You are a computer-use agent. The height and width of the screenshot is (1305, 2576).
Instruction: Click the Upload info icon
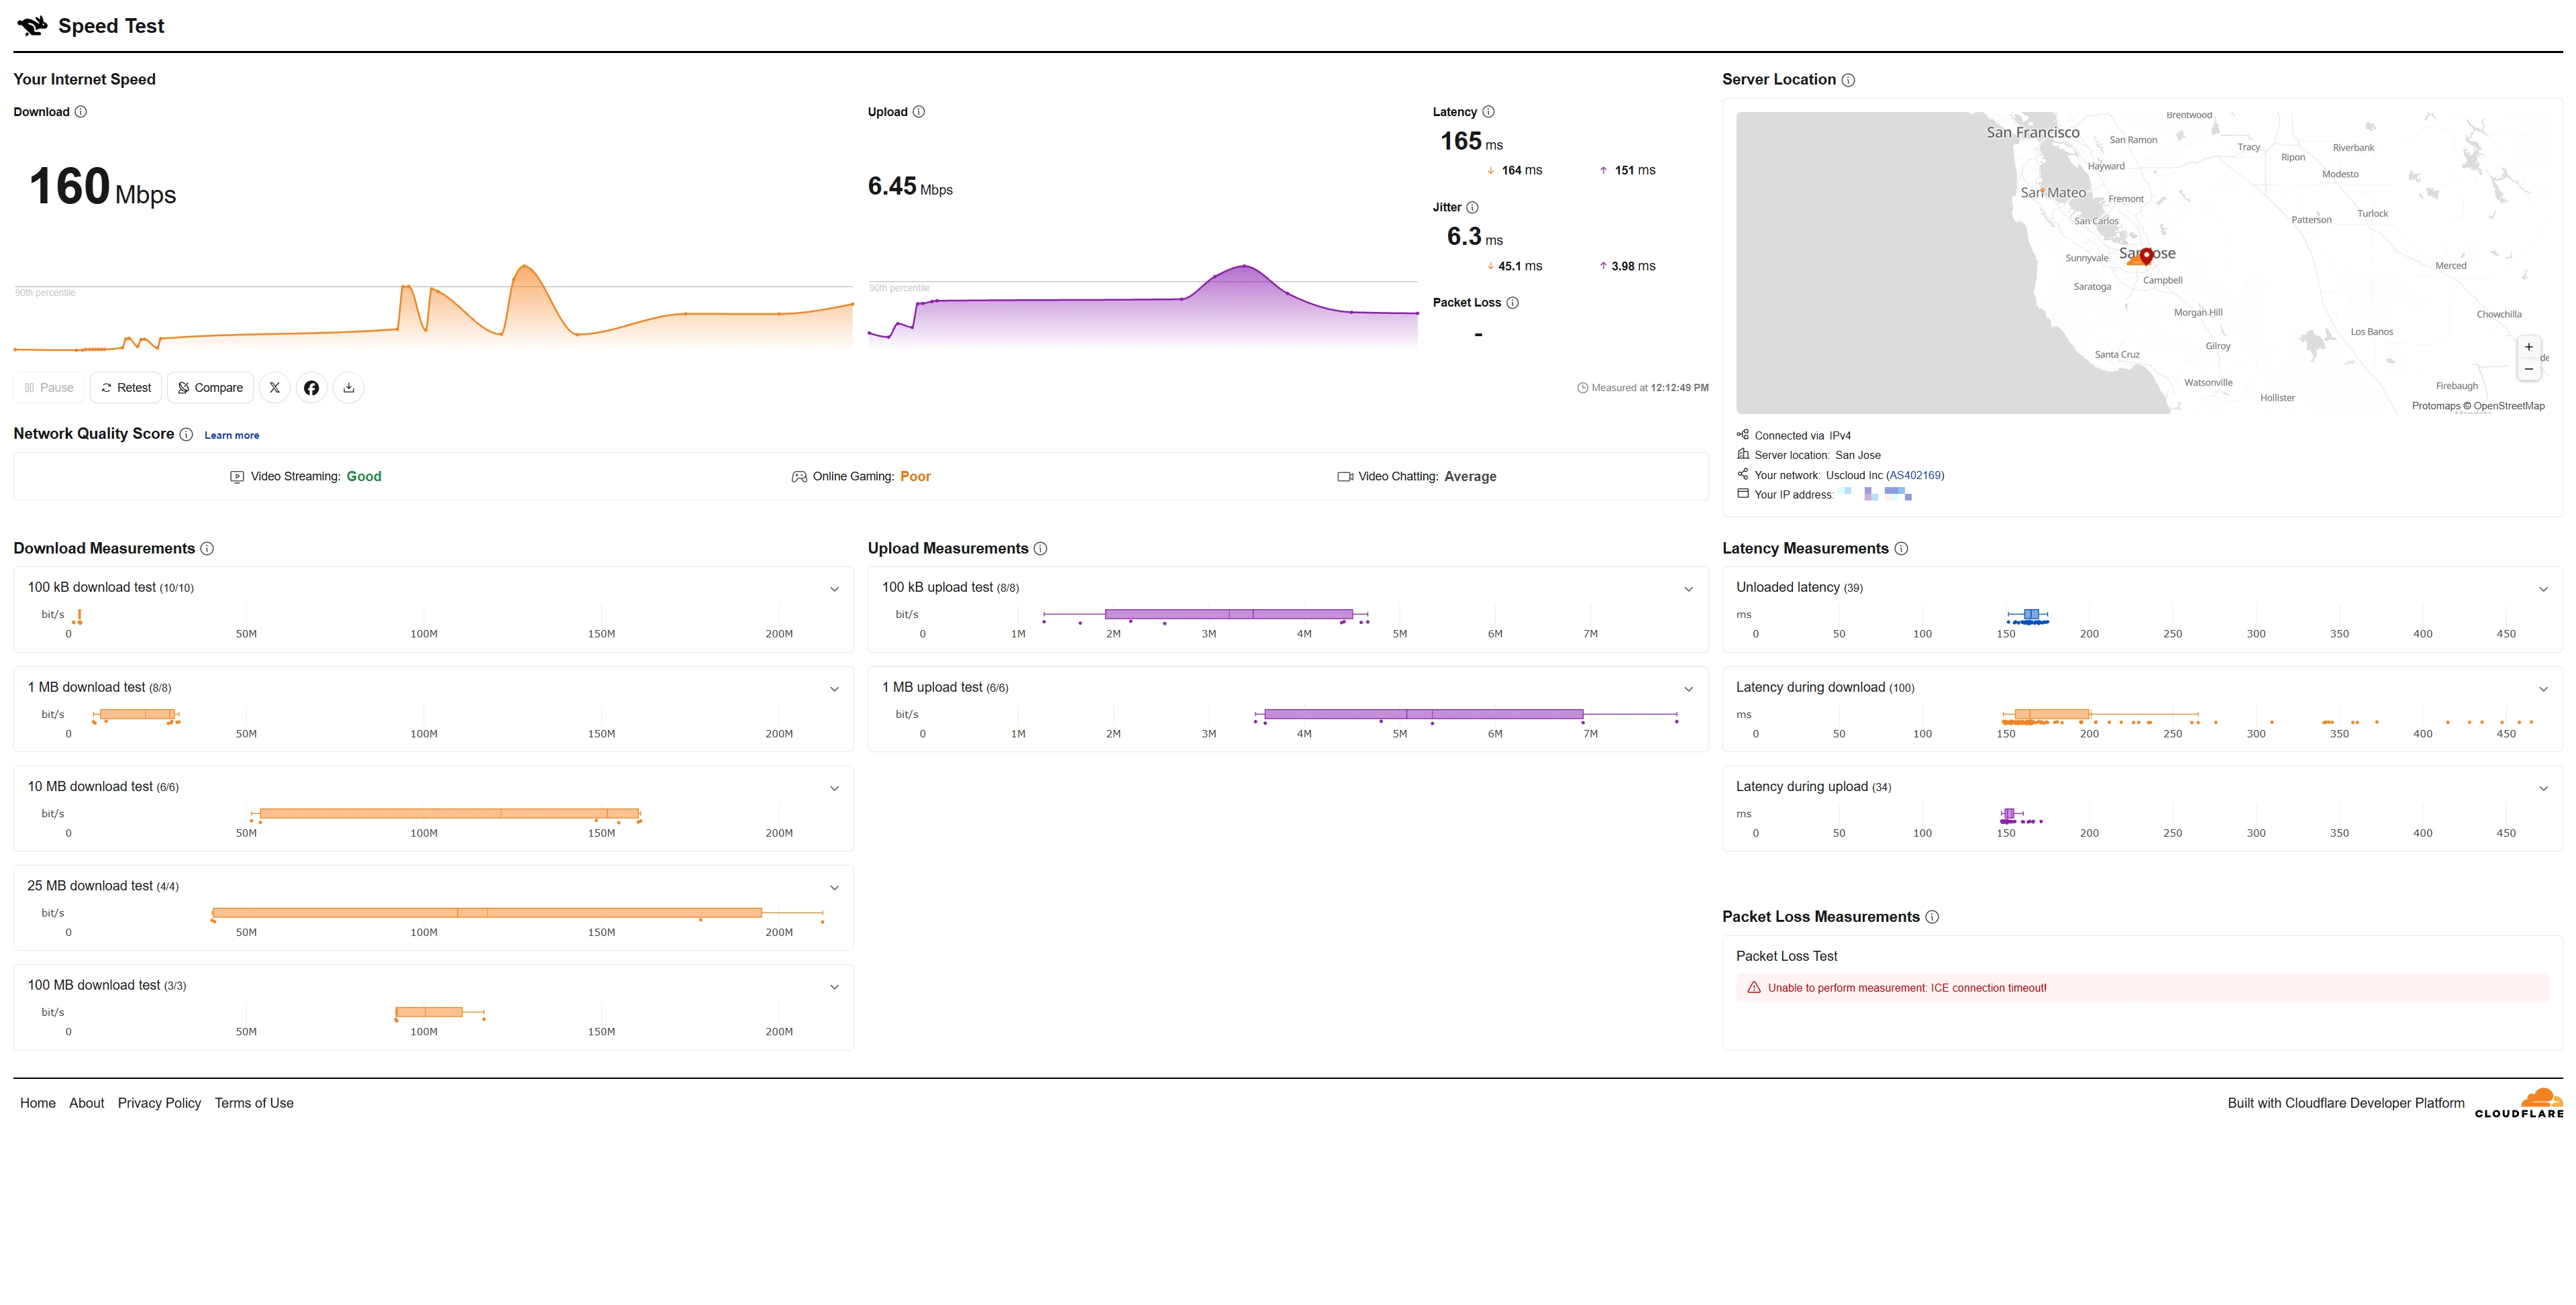click(919, 112)
